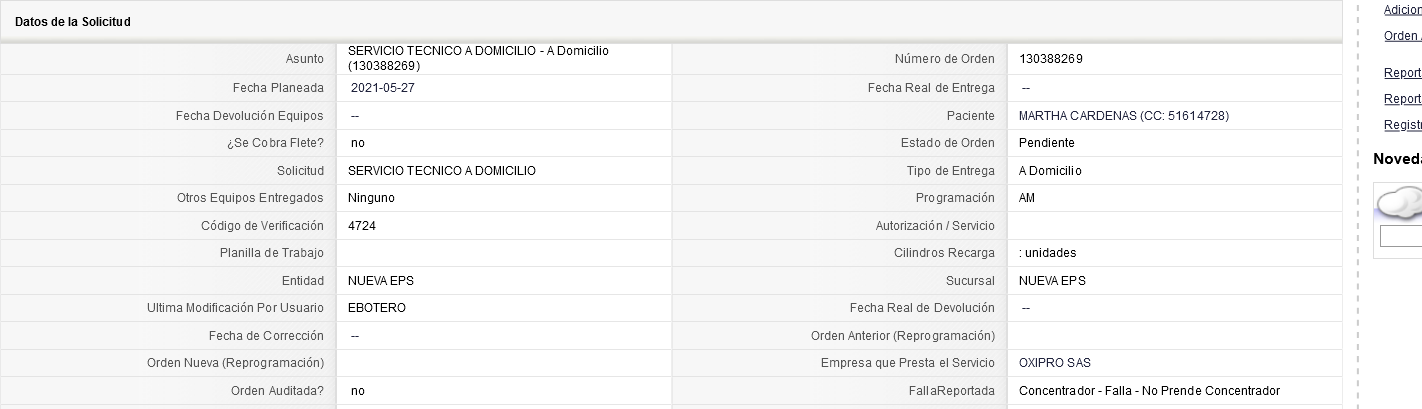Click the cloud icon under Novedades

tap(1400, 203)
